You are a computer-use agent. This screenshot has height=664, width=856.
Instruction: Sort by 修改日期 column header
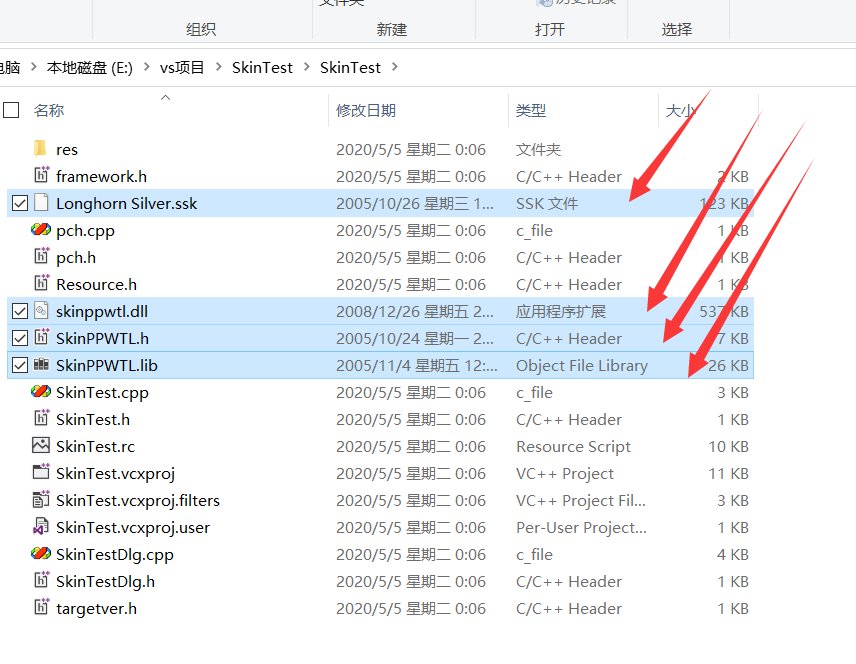click(366, 110)
